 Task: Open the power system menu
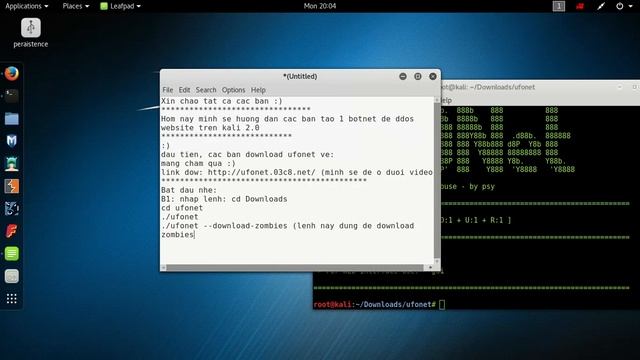point(624,6)
